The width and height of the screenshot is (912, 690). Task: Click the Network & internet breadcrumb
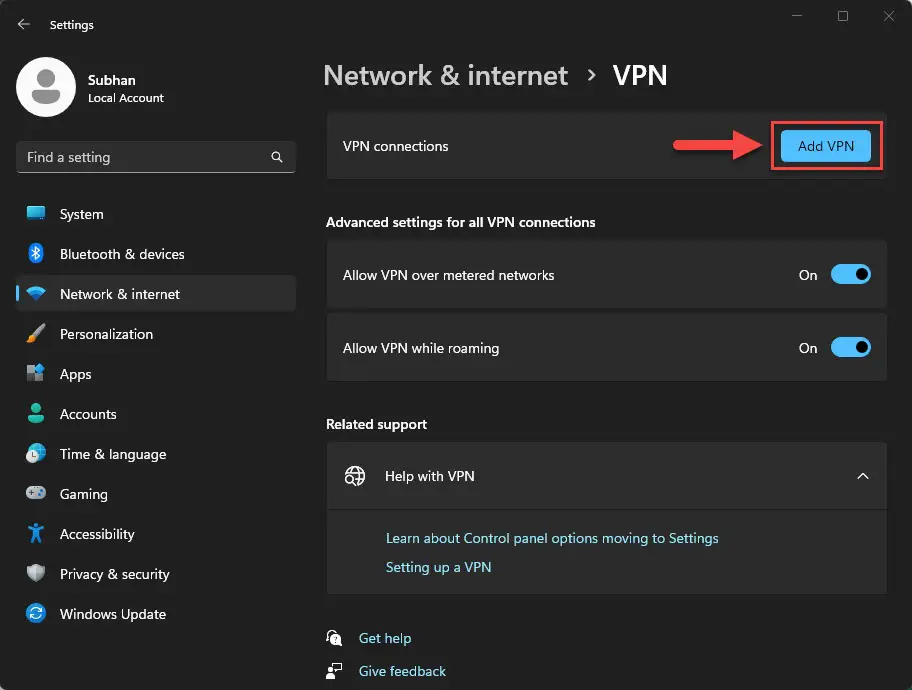(445, 75)
